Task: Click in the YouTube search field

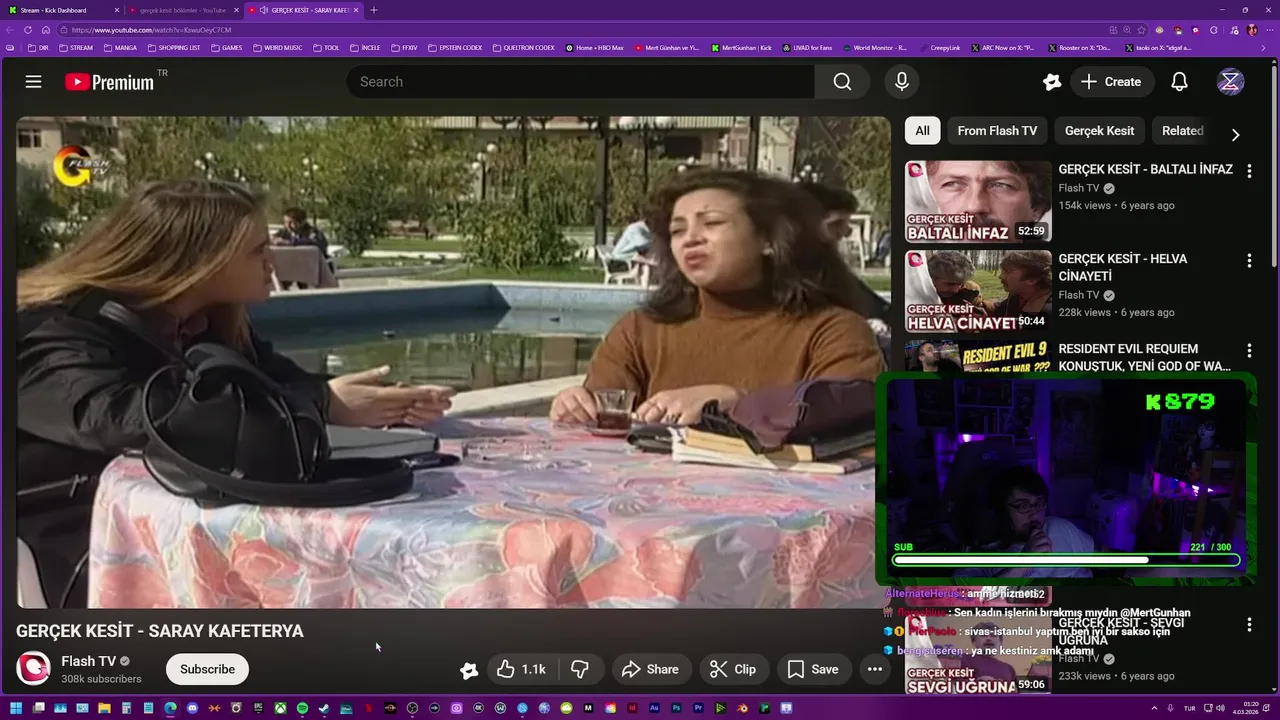Action: click(580, 82)
